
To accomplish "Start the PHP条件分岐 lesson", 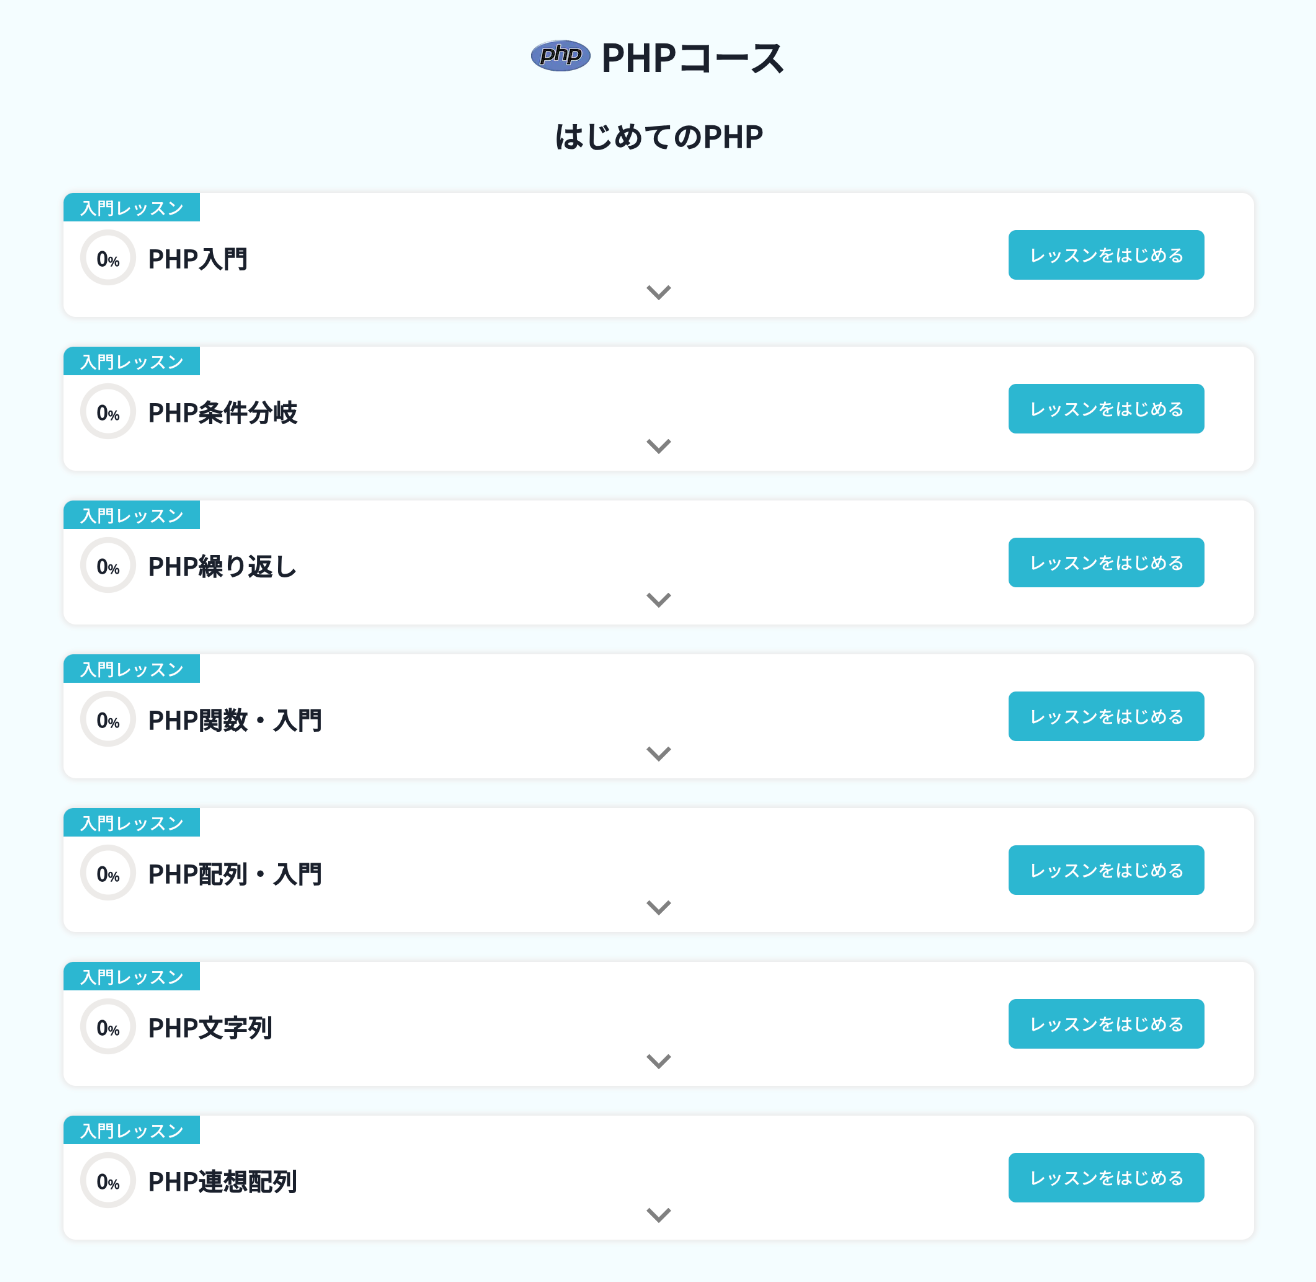I will pos(1106,408).
